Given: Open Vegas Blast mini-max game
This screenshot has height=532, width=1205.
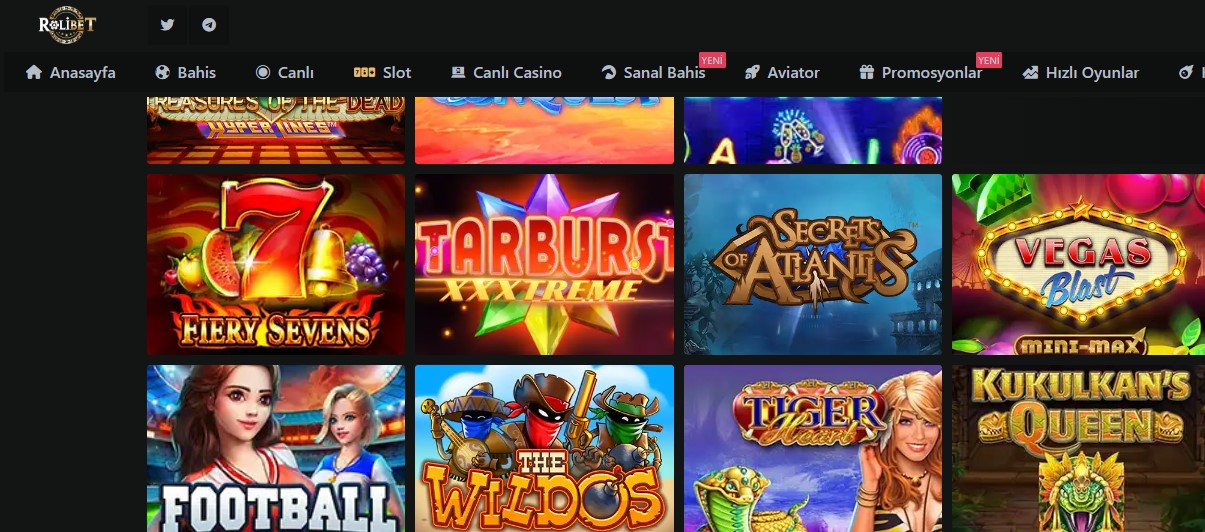Looking at the screenshot, I should point(1078,265).
